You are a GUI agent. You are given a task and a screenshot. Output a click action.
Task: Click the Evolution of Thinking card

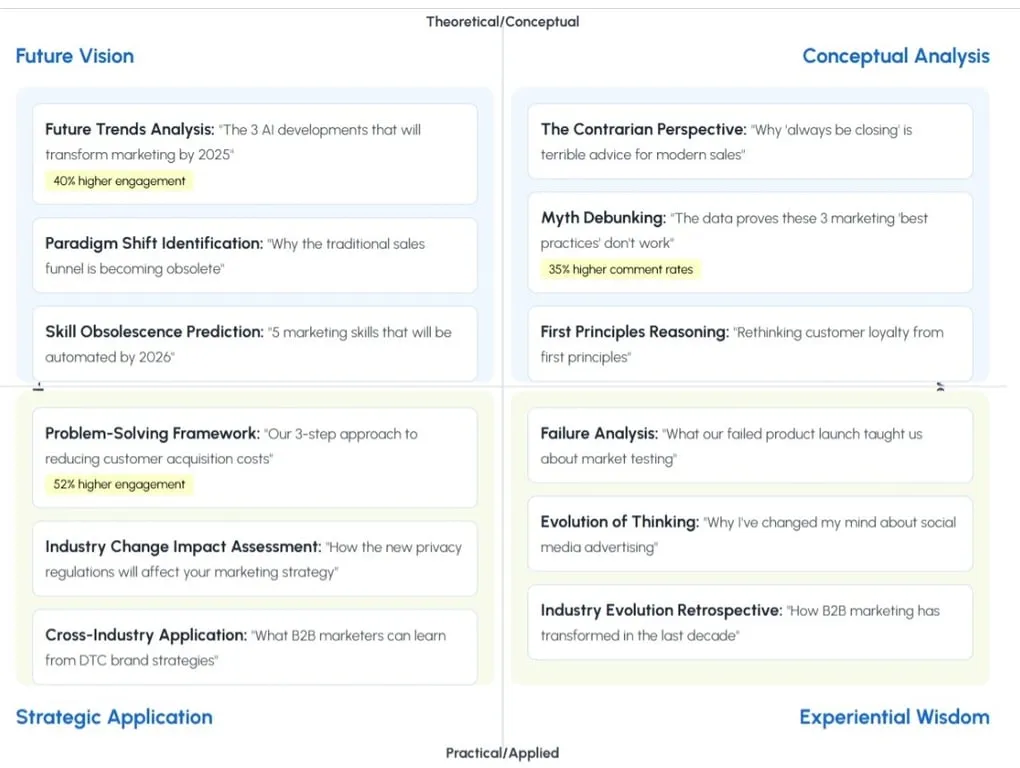(750, 534)
